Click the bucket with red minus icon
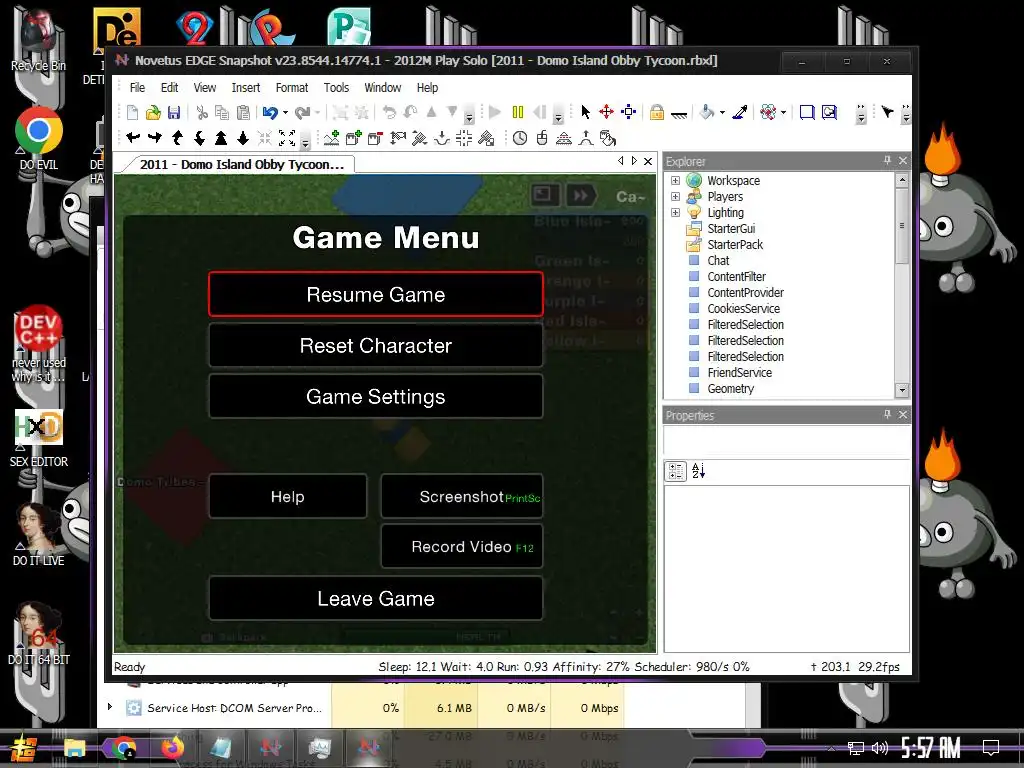This screenshot has width=1024, height=768. [376, 138]
